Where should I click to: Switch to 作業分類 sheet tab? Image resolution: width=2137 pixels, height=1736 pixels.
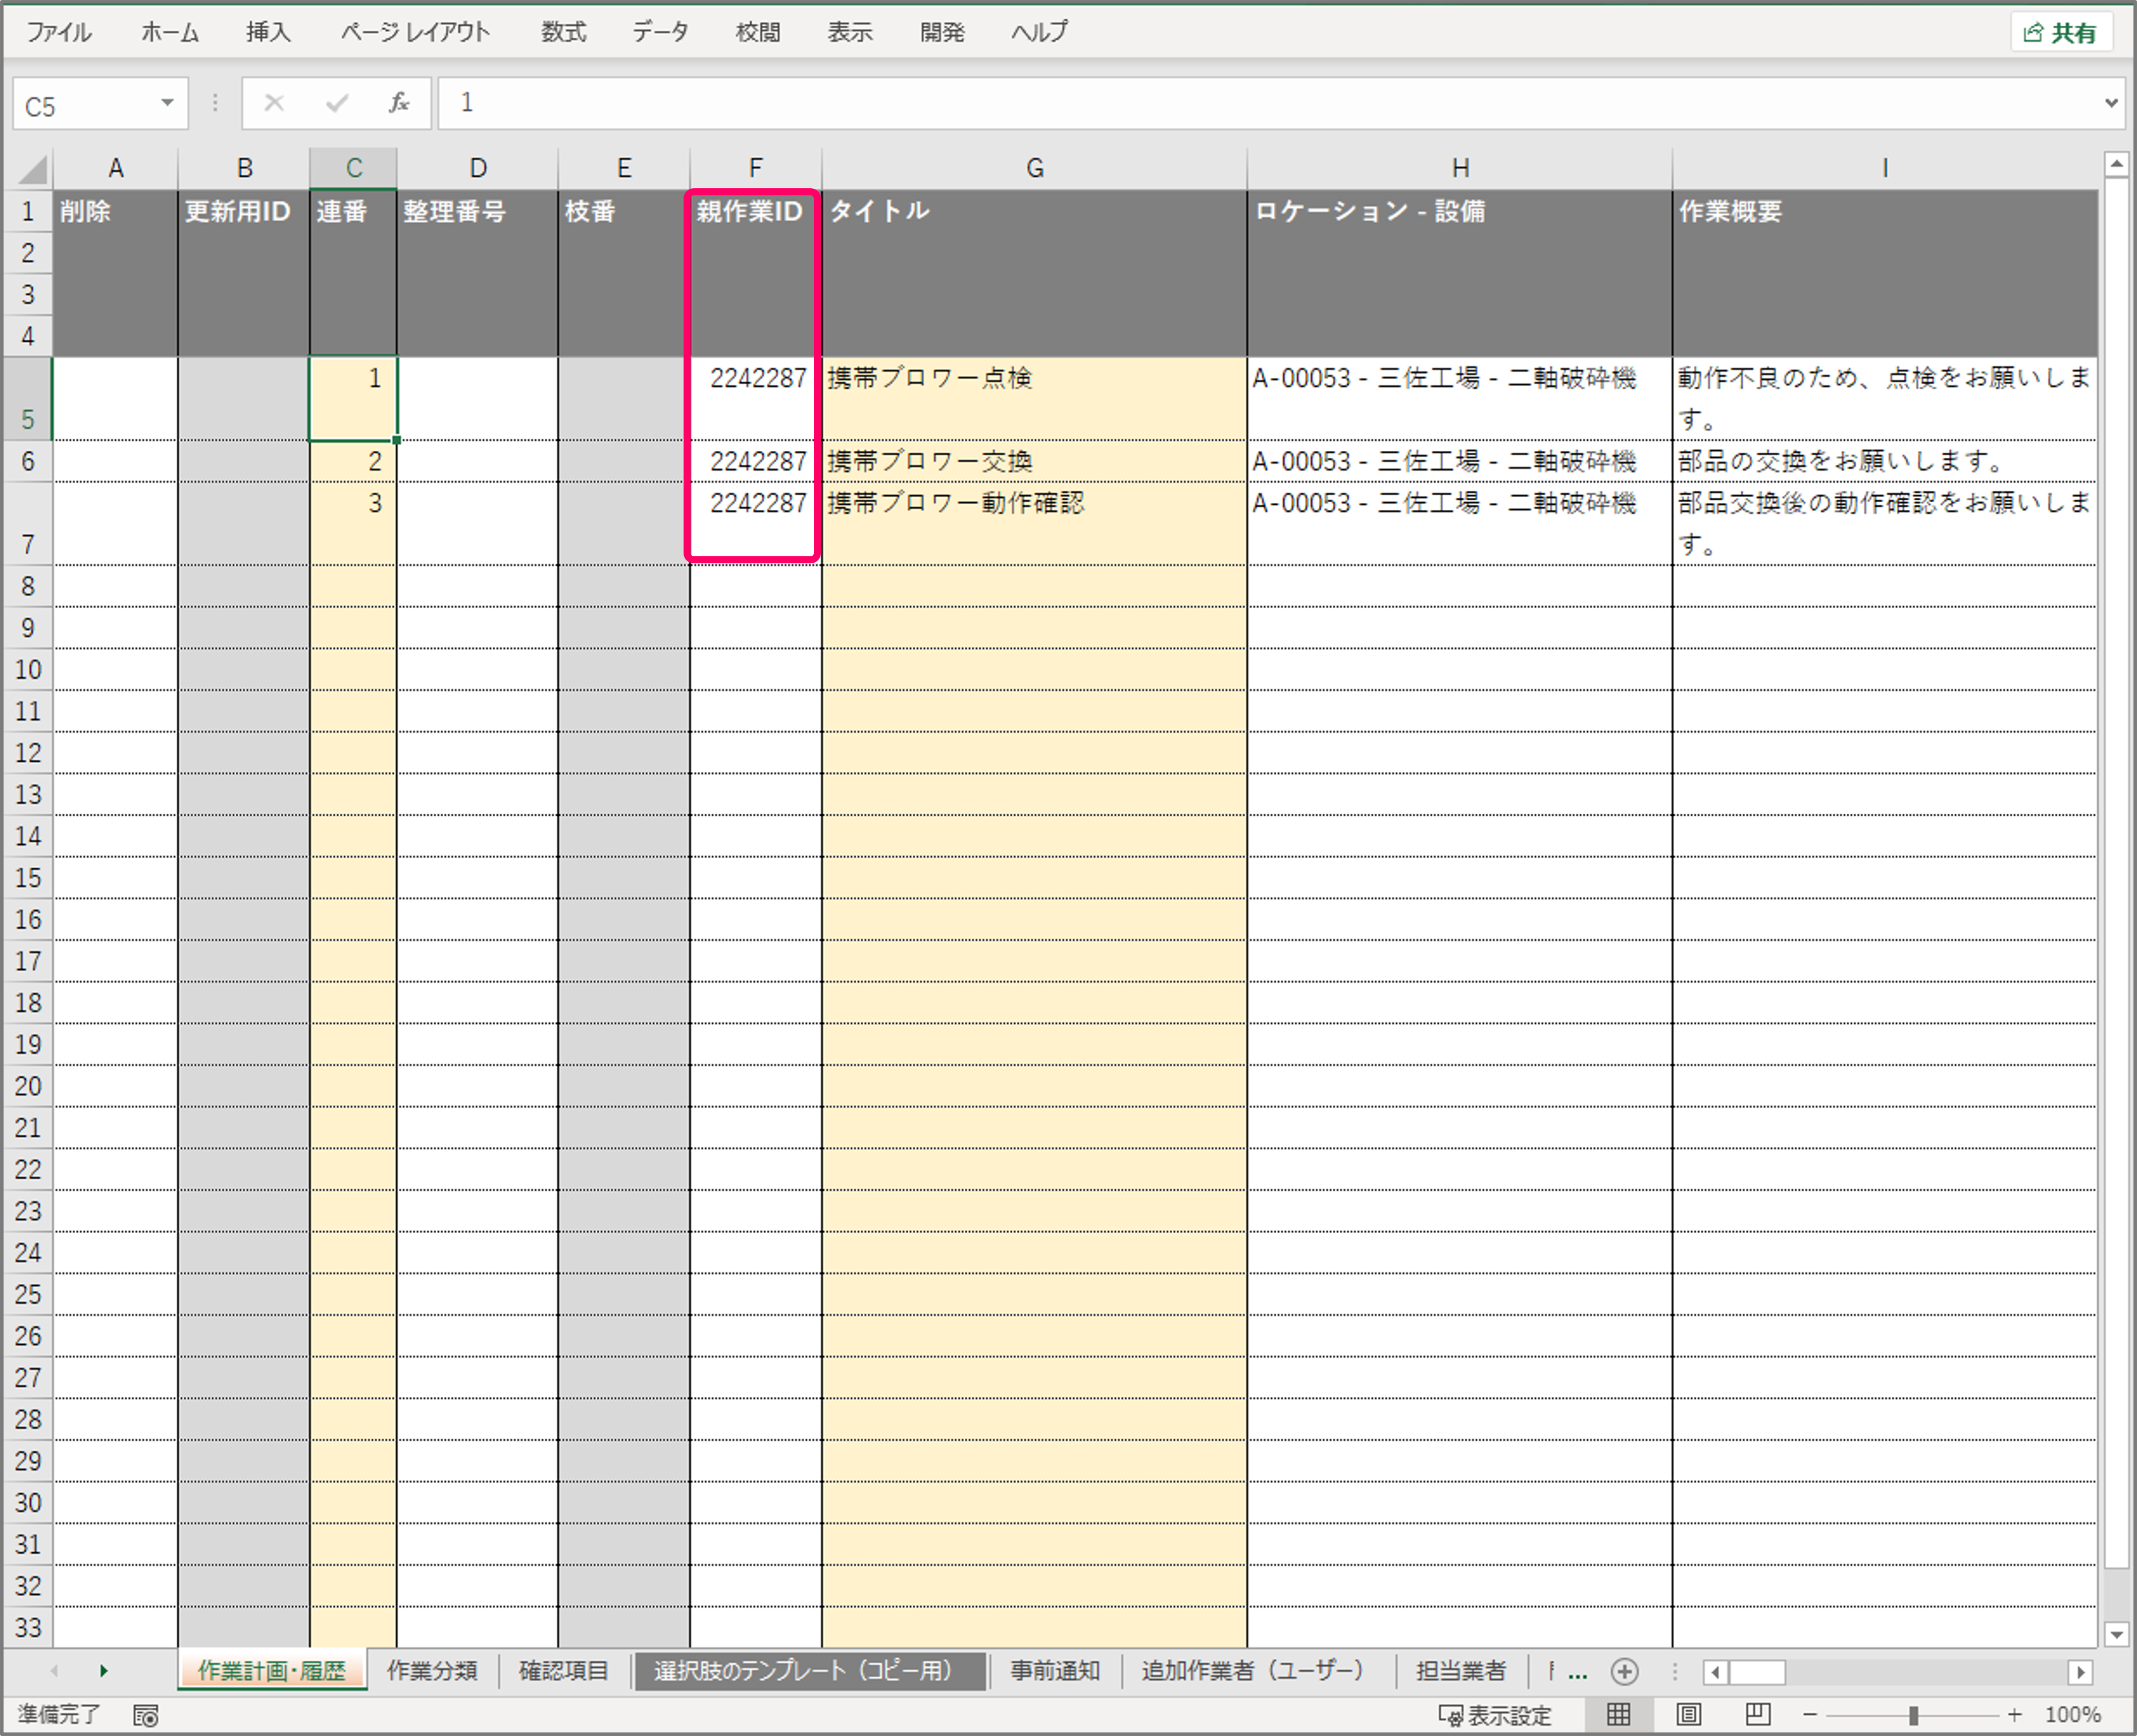point(432,1671)
